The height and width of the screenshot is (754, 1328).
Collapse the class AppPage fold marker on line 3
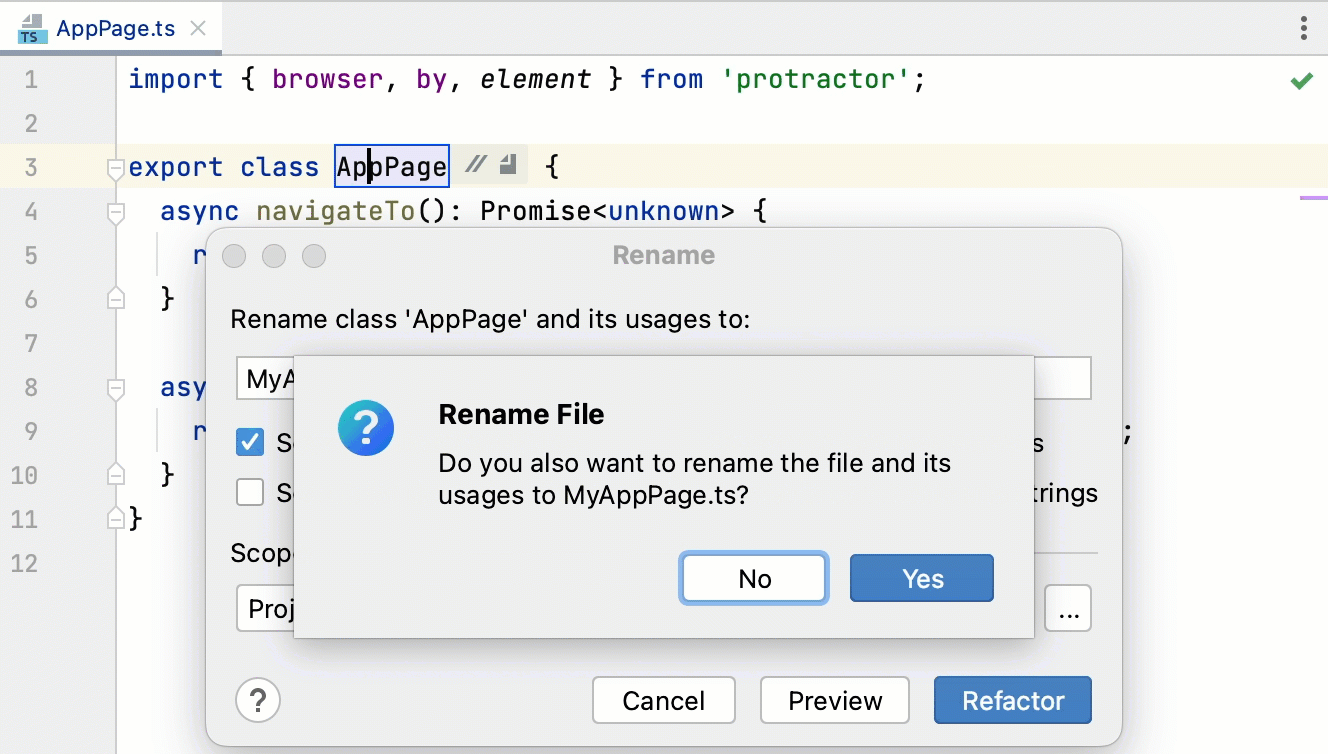pos(116,169)
